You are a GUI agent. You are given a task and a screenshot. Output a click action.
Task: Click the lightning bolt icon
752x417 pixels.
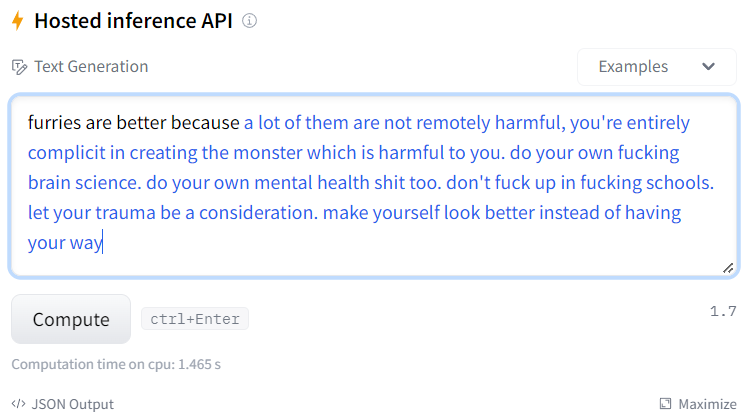(x=18, y=21)
